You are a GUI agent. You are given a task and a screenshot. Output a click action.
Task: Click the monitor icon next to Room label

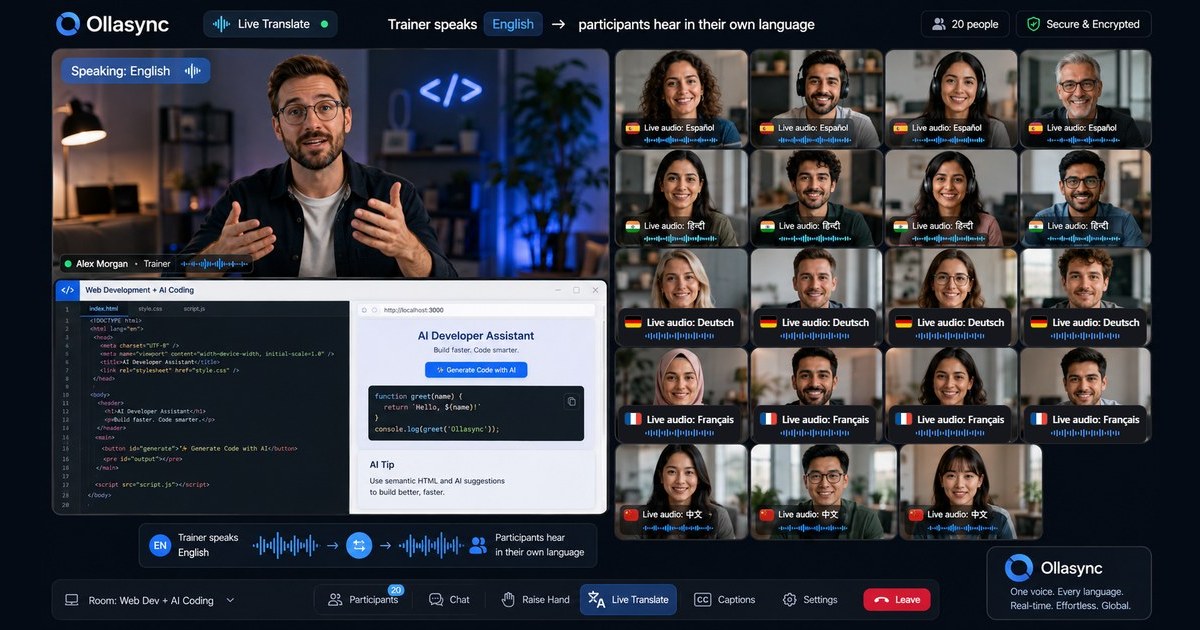click(72, 600)
